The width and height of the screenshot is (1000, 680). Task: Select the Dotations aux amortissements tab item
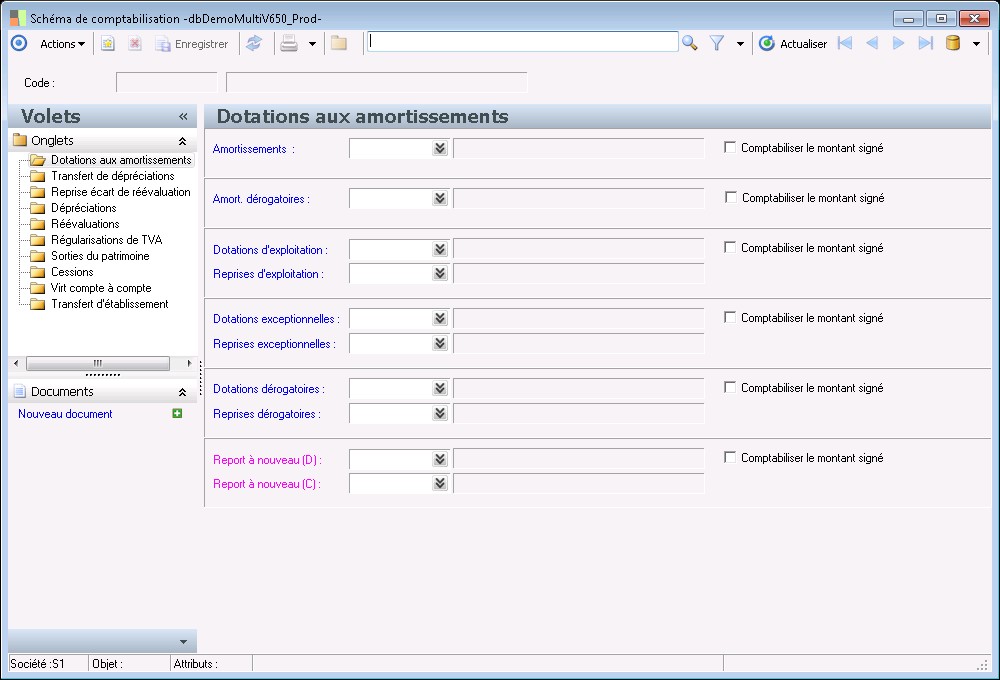[121, 160]
